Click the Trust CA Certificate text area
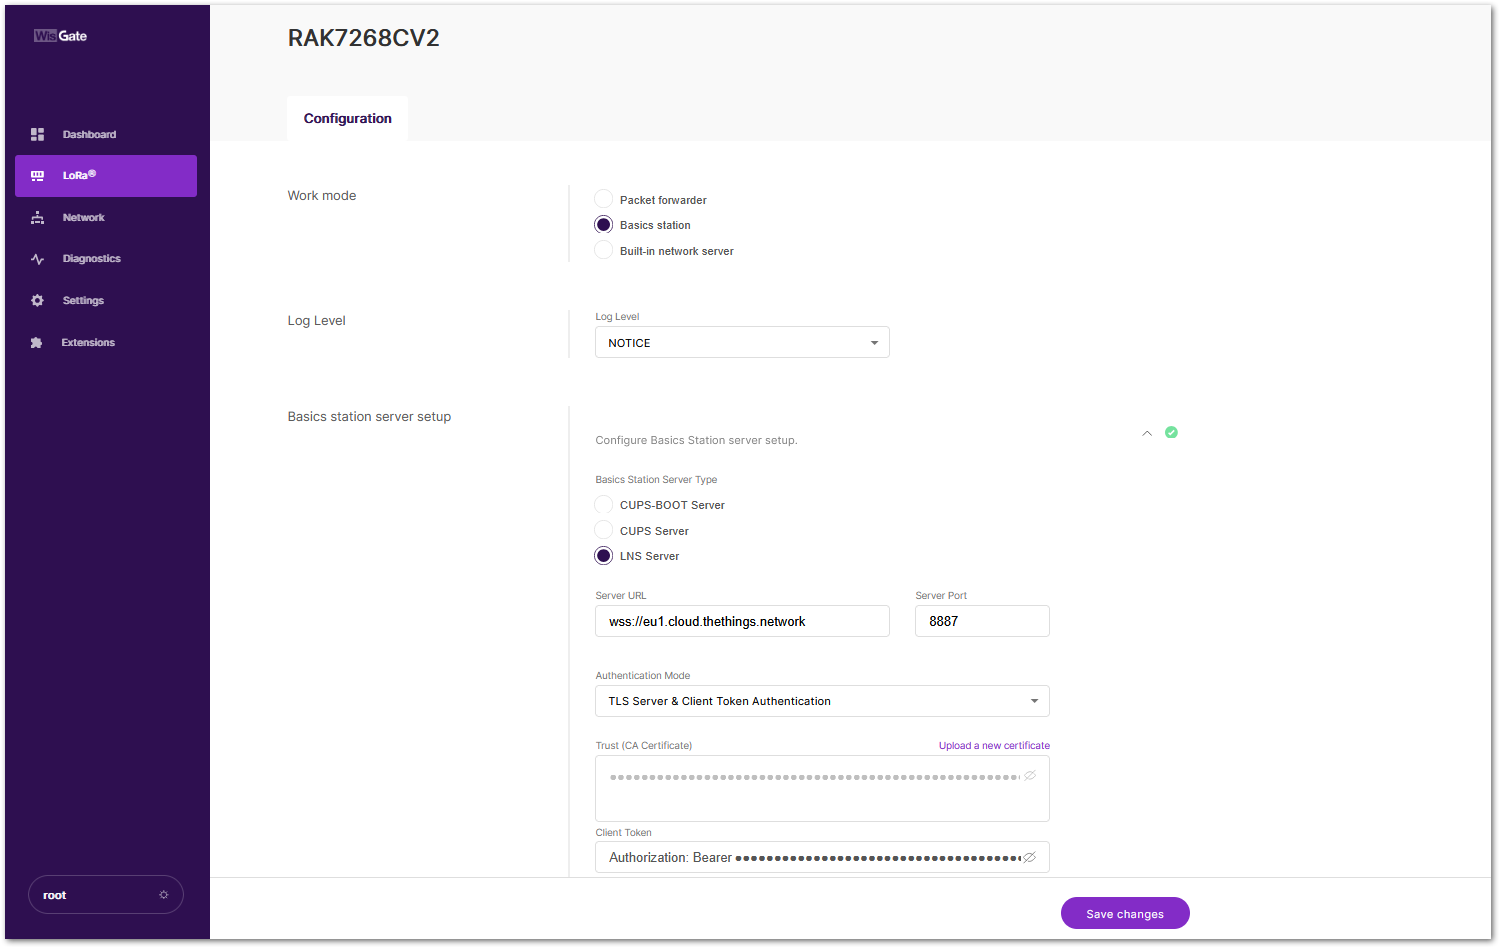 click(x=822, y=788)
